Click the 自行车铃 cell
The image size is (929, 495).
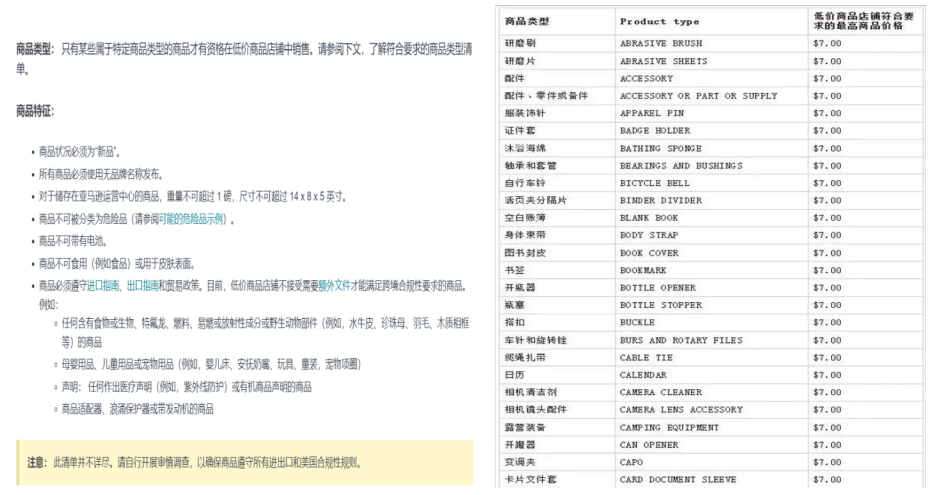point(558,183)
